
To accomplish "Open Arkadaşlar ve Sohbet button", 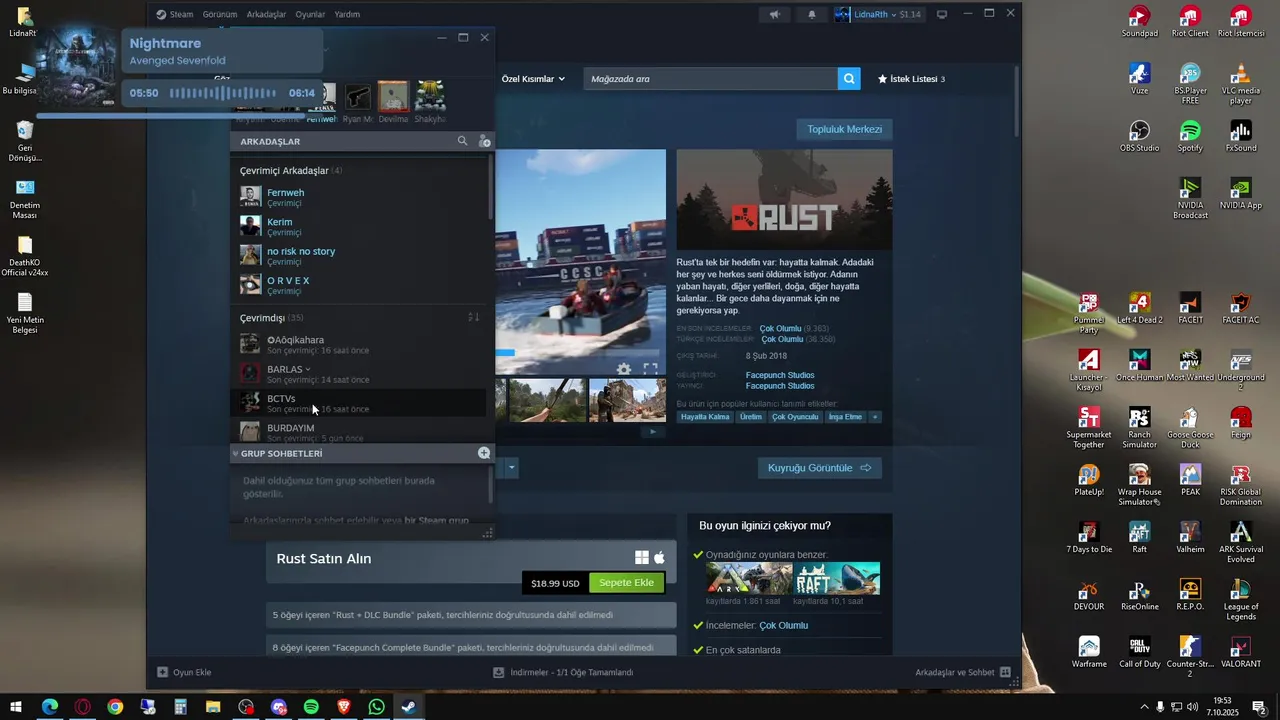I will coord(963,672).
